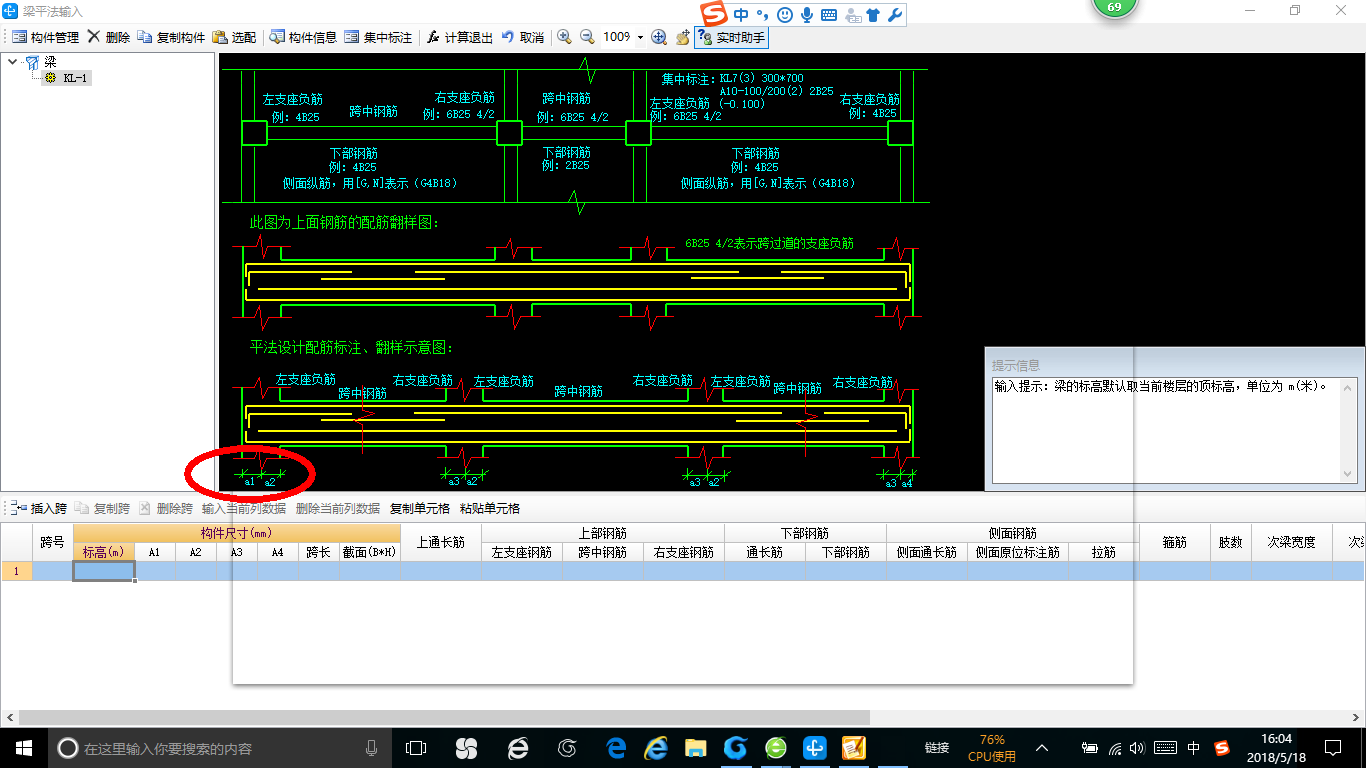Select row 1 header in the table
This screenshot has width=1366, height=768.
tap(16, 571)
